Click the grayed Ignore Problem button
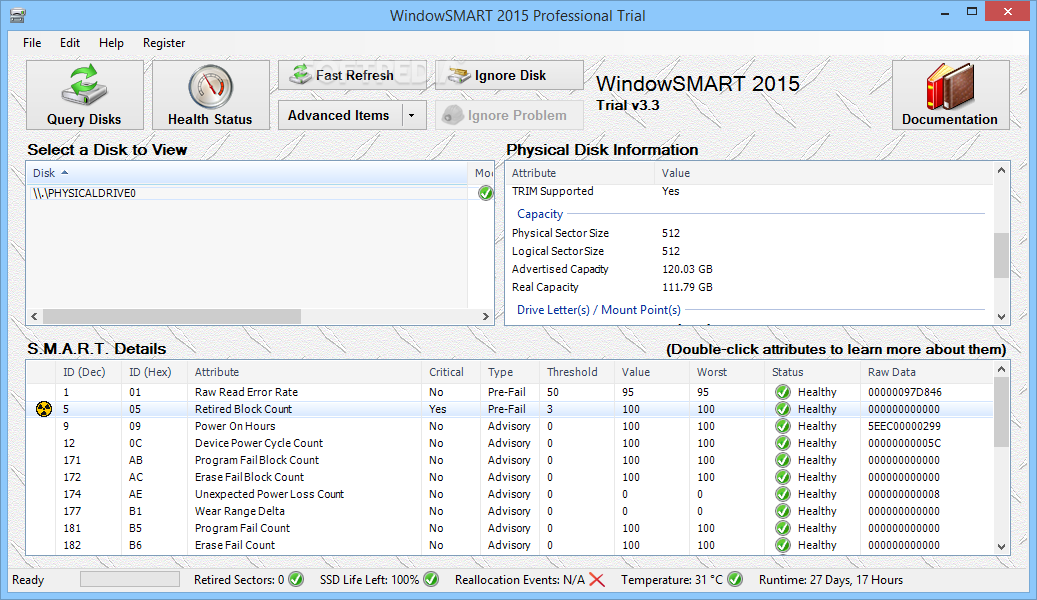This screenshot has width=1037, height=600. [x=509, y=115]
